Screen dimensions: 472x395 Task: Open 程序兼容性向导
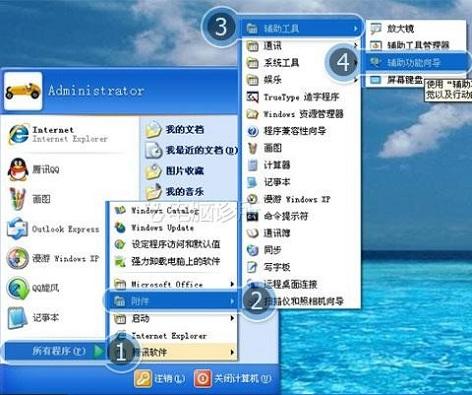[x=286, y=131]
